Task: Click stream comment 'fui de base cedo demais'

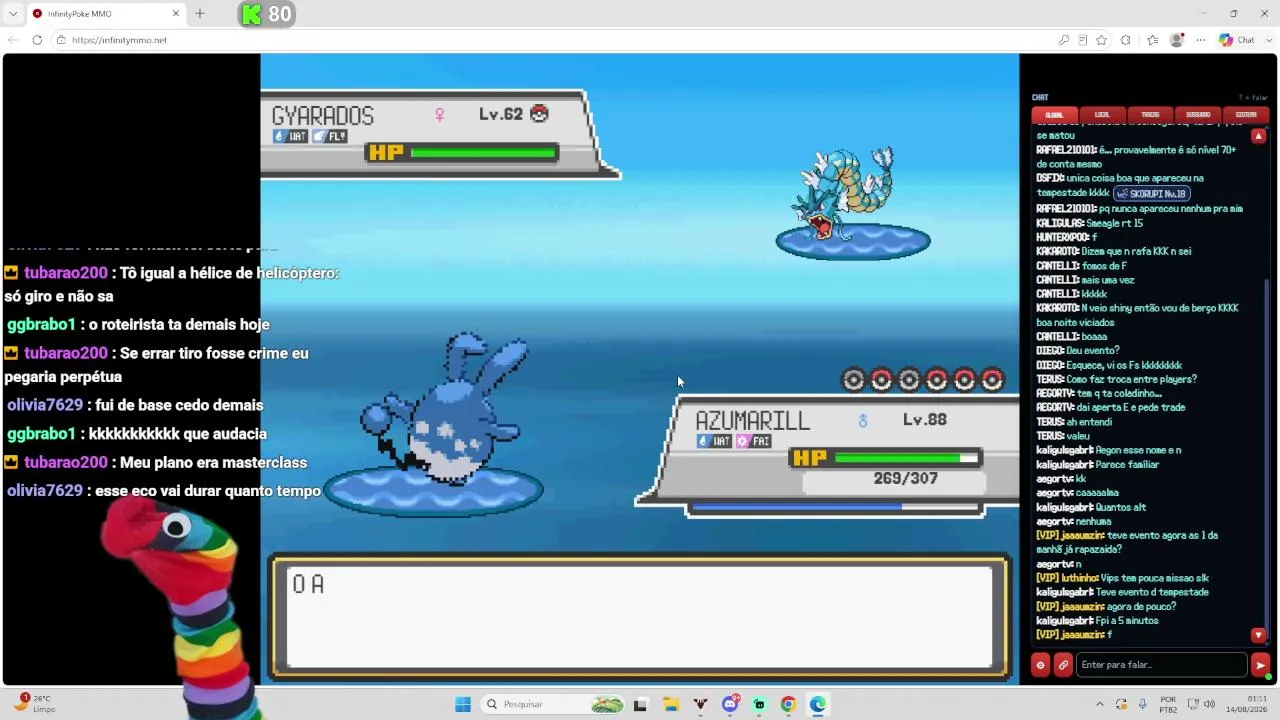Action: coord(179,405)
